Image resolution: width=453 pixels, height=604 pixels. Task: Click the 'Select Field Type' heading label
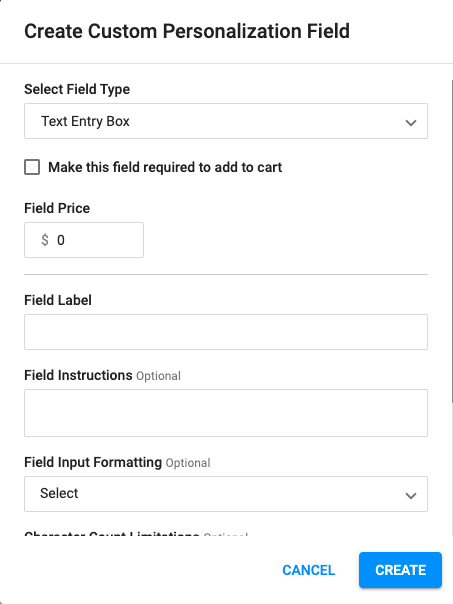[x=77, y=89]
